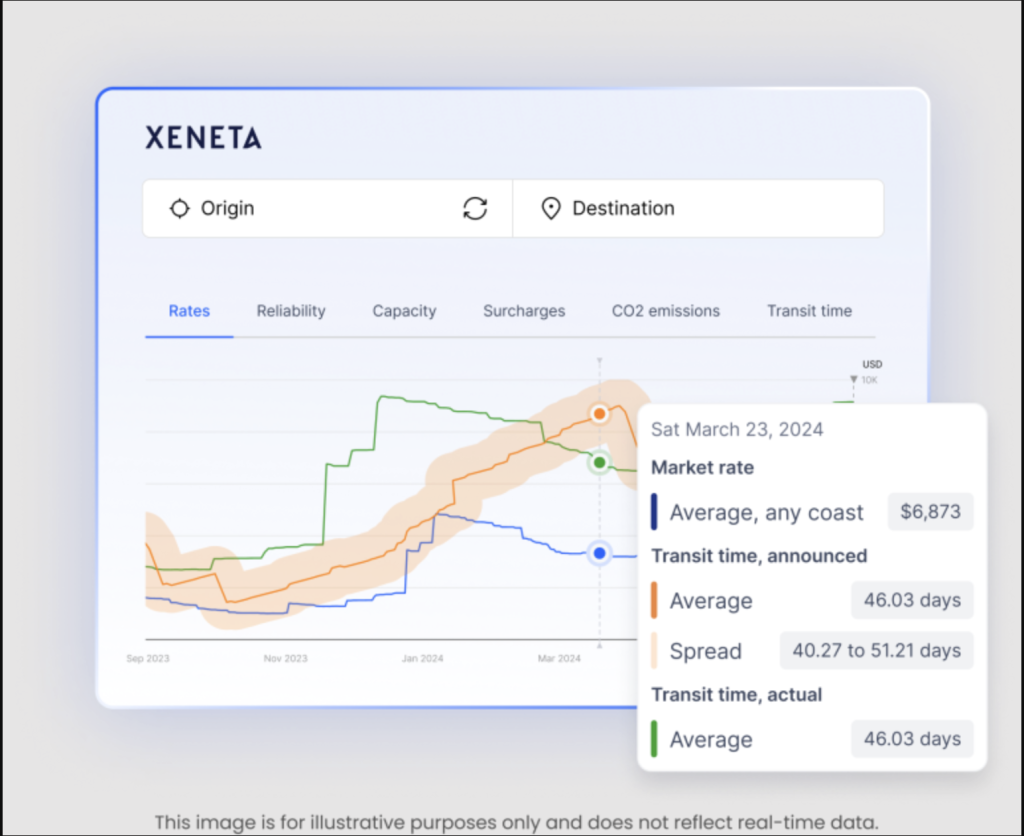This screenshot has height=836, width=1024.
Task: Open the Rates tab
Action: [189, 311]
